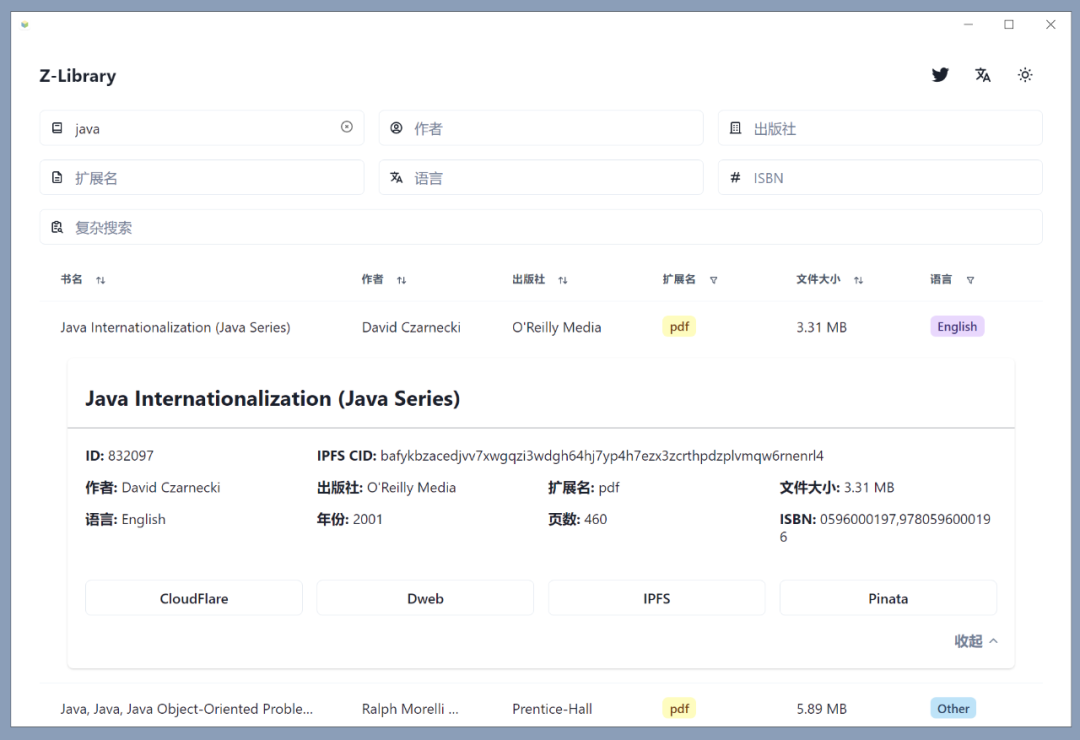Image resolution: width=1080 pixels, height=740 pixels.
Task: Focus the complex search field
Action: point(550,227)
